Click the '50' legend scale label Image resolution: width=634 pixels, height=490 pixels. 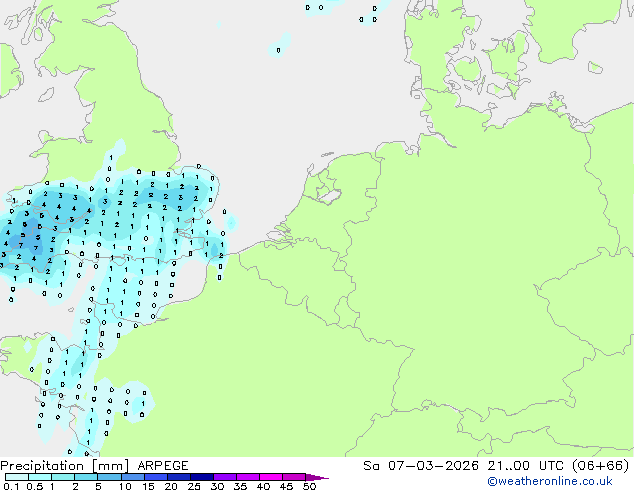point(309,486)
